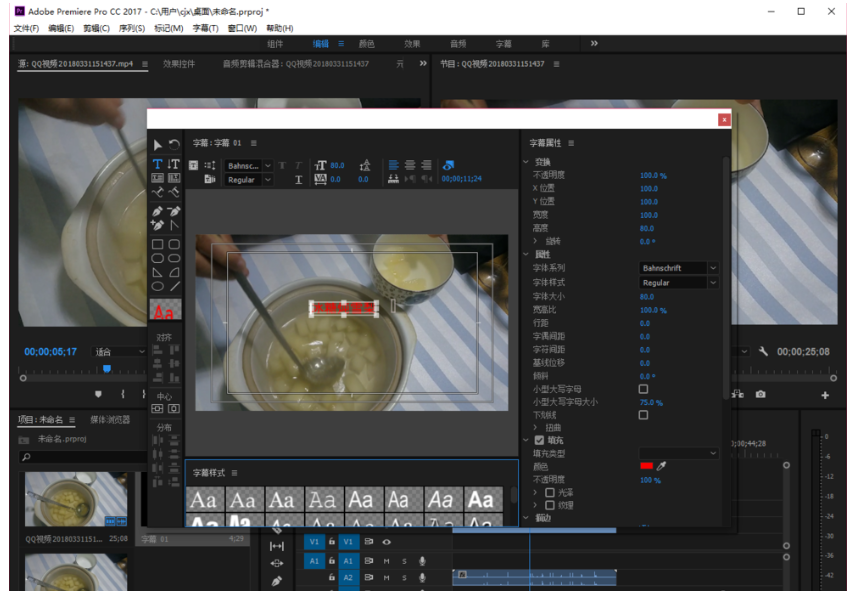Image resolution: width=852 pixels, height=595 pixels.
Task: Toggle V1 track eye visibility
Action: pos(387,542)
